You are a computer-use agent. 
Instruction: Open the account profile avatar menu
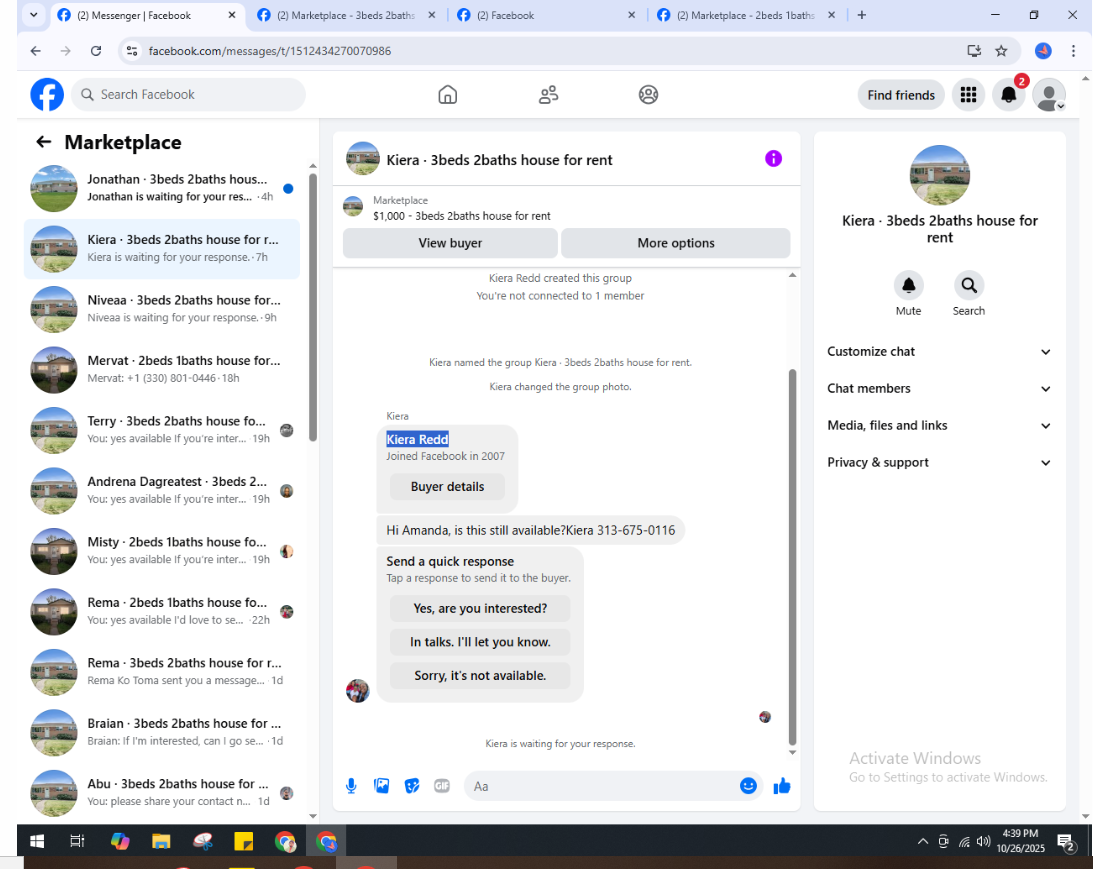pos(1049,95)
